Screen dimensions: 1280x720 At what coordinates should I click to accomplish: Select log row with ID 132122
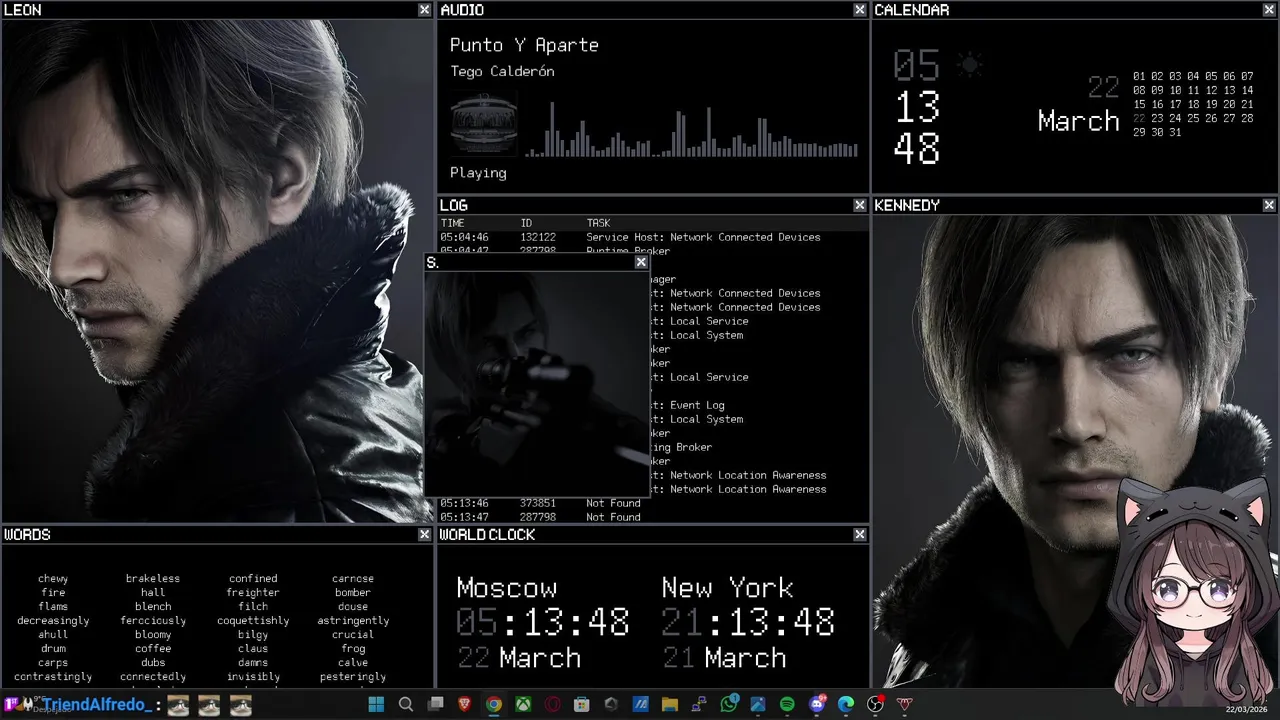point(654,237)
